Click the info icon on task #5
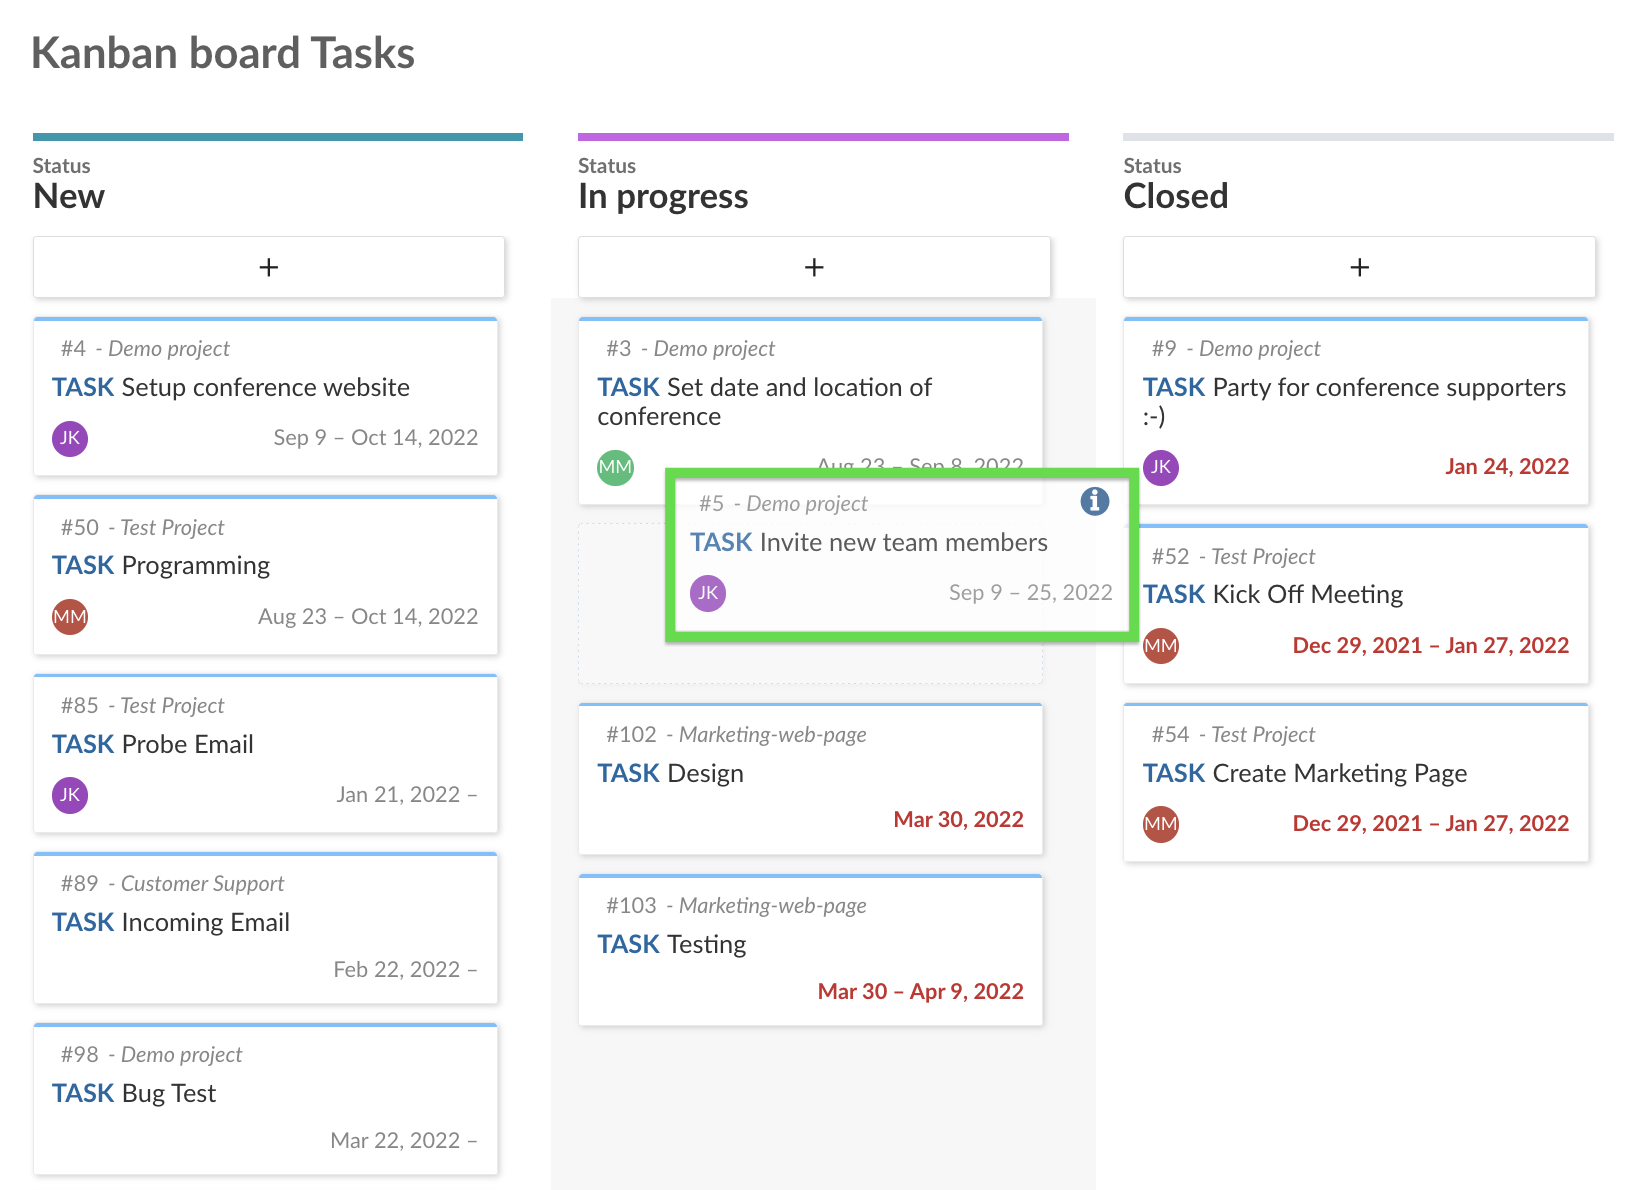The width and height of the screenshot is (1640, 1190). pos(1095,501)
